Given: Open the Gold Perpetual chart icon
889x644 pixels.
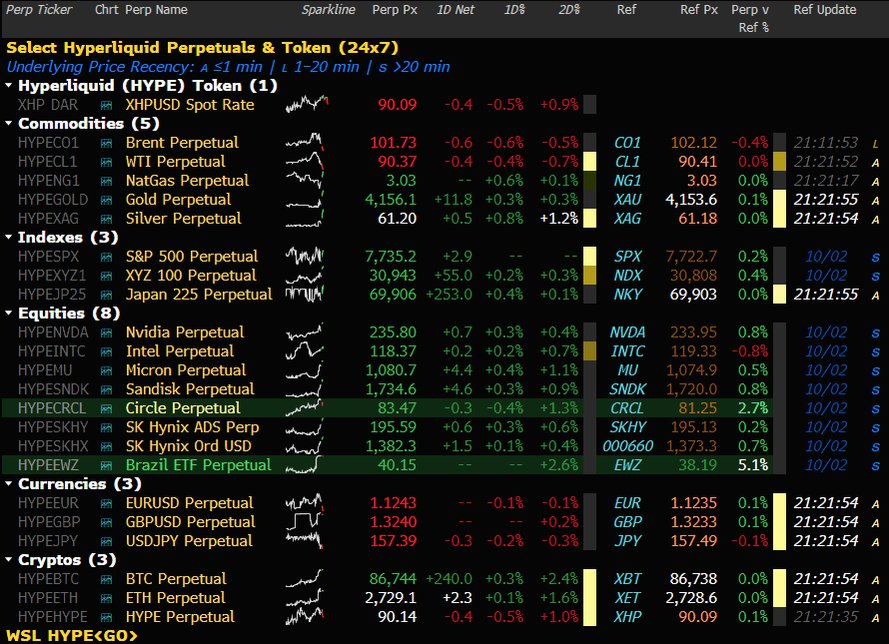Looking at the screenshot, I should click(x=106, y=200).
